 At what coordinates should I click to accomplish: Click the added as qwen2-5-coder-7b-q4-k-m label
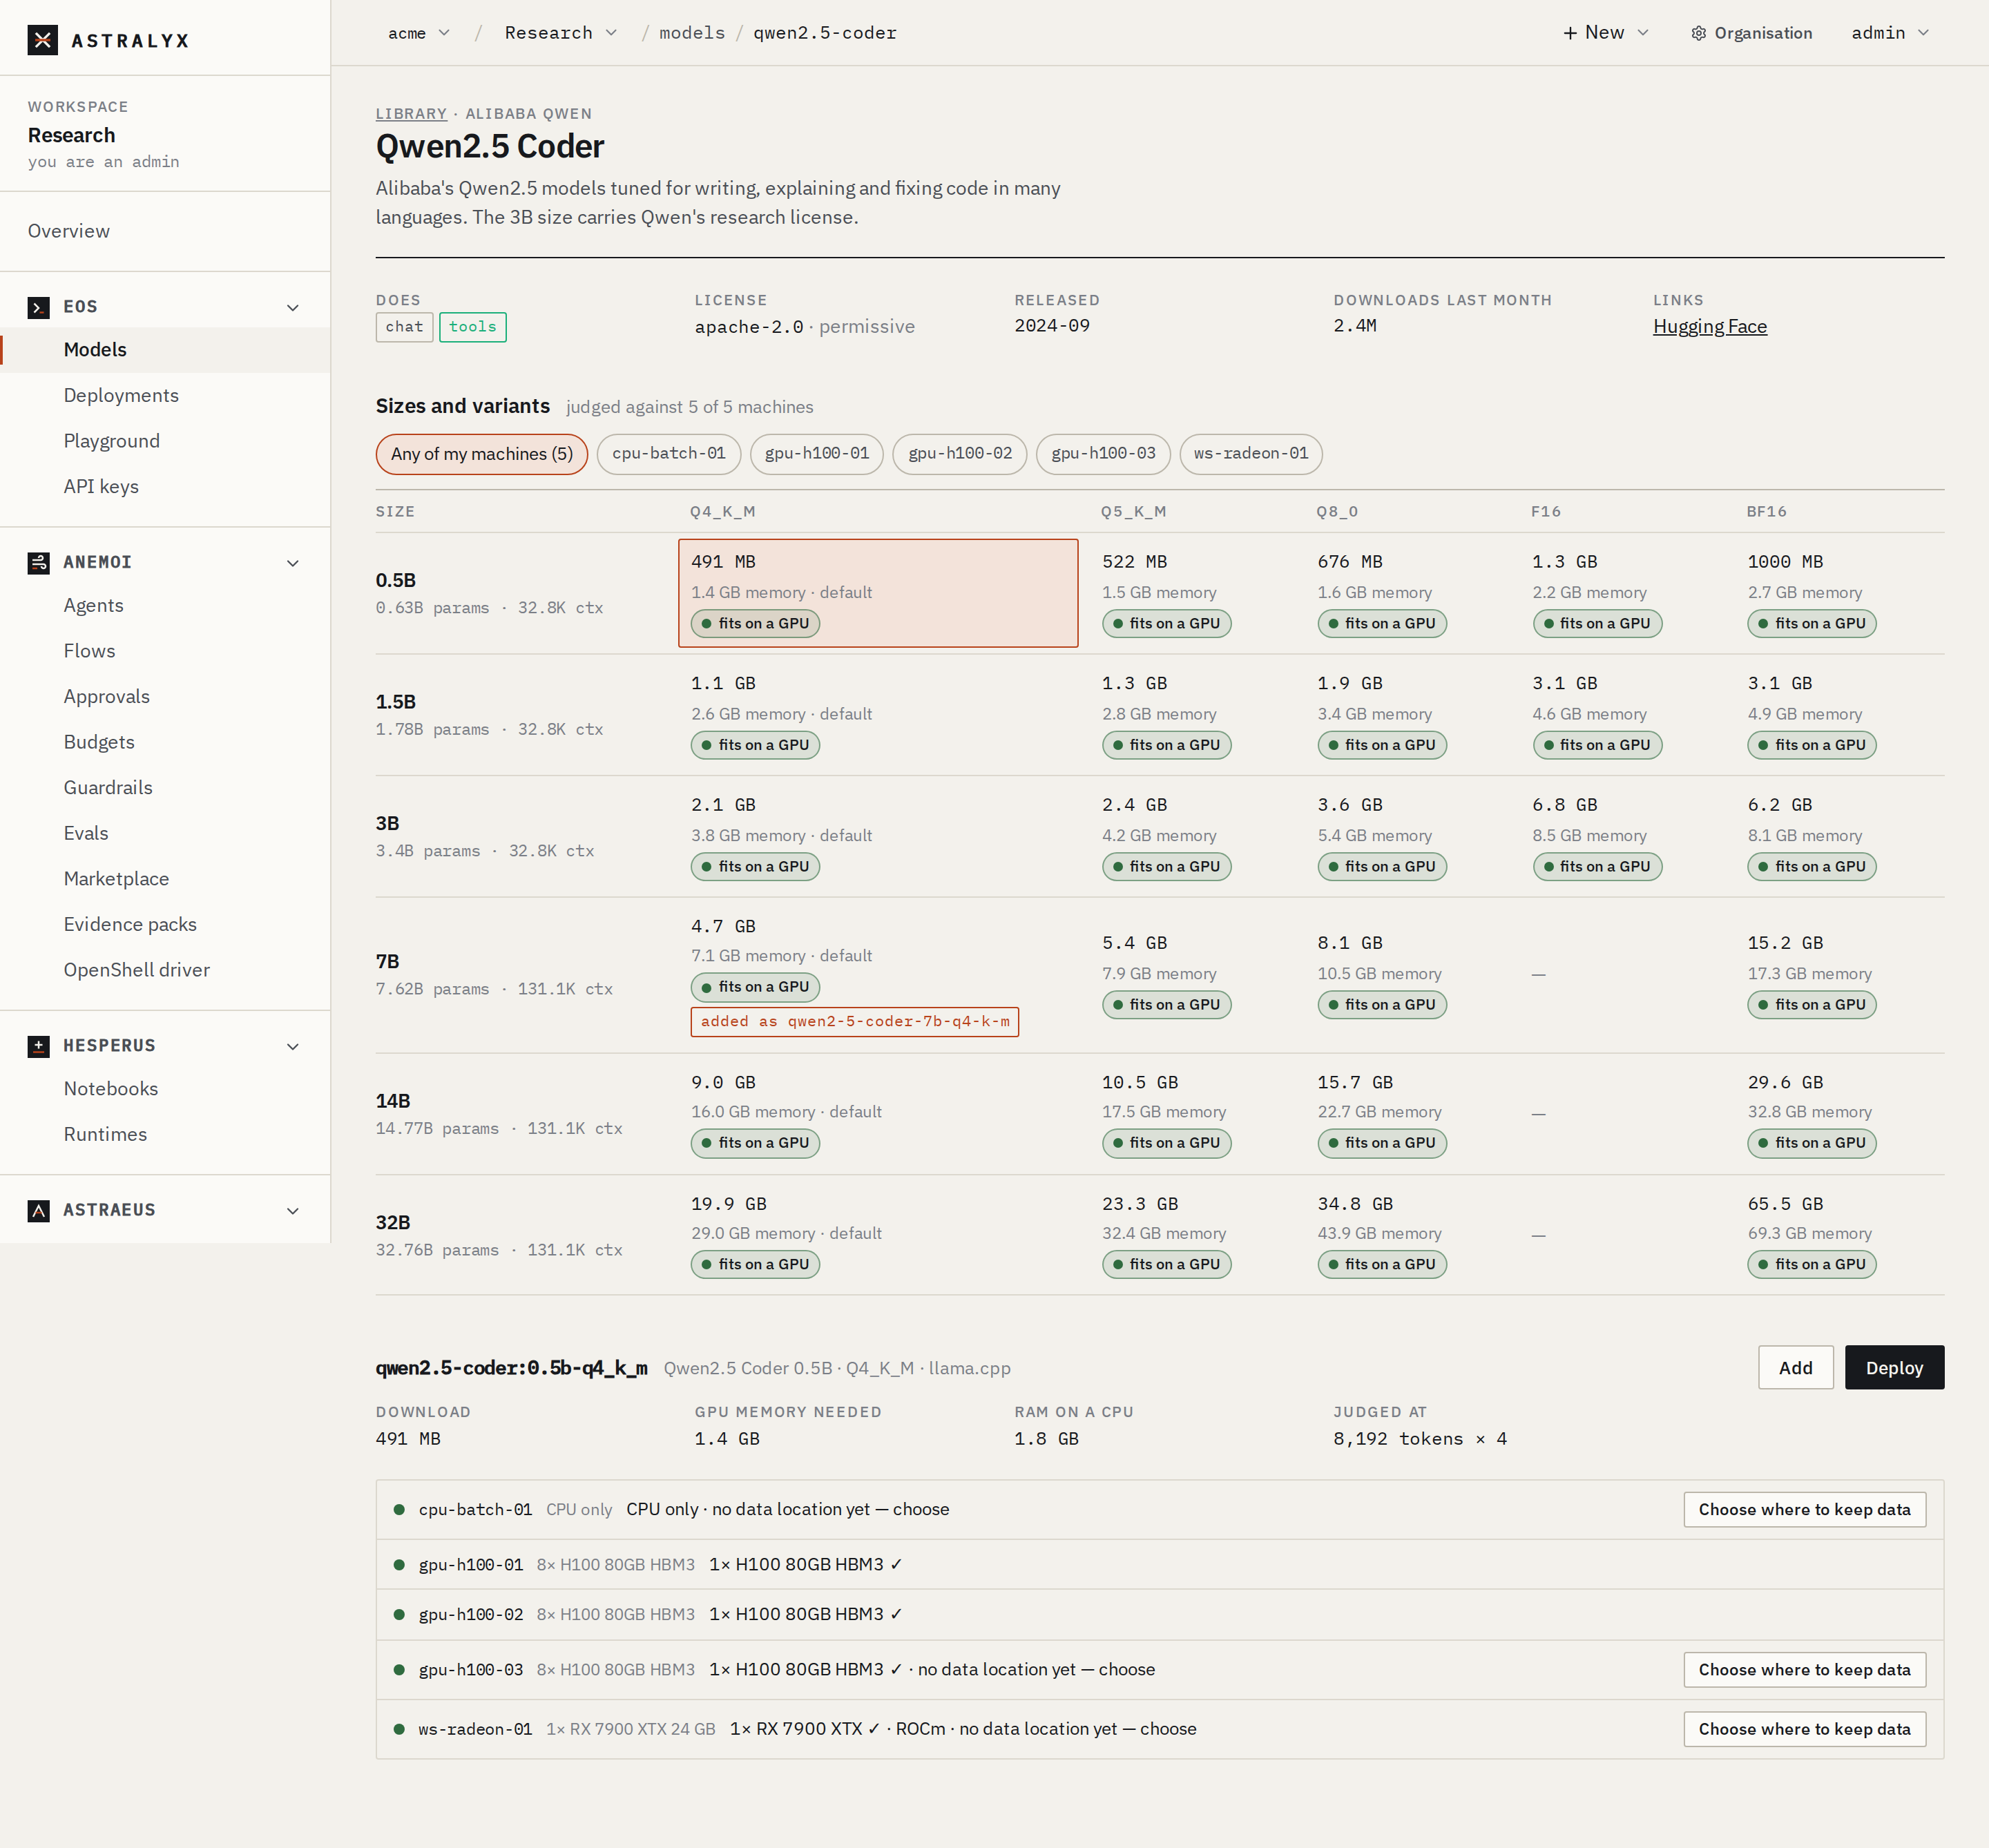(854, 1021)
